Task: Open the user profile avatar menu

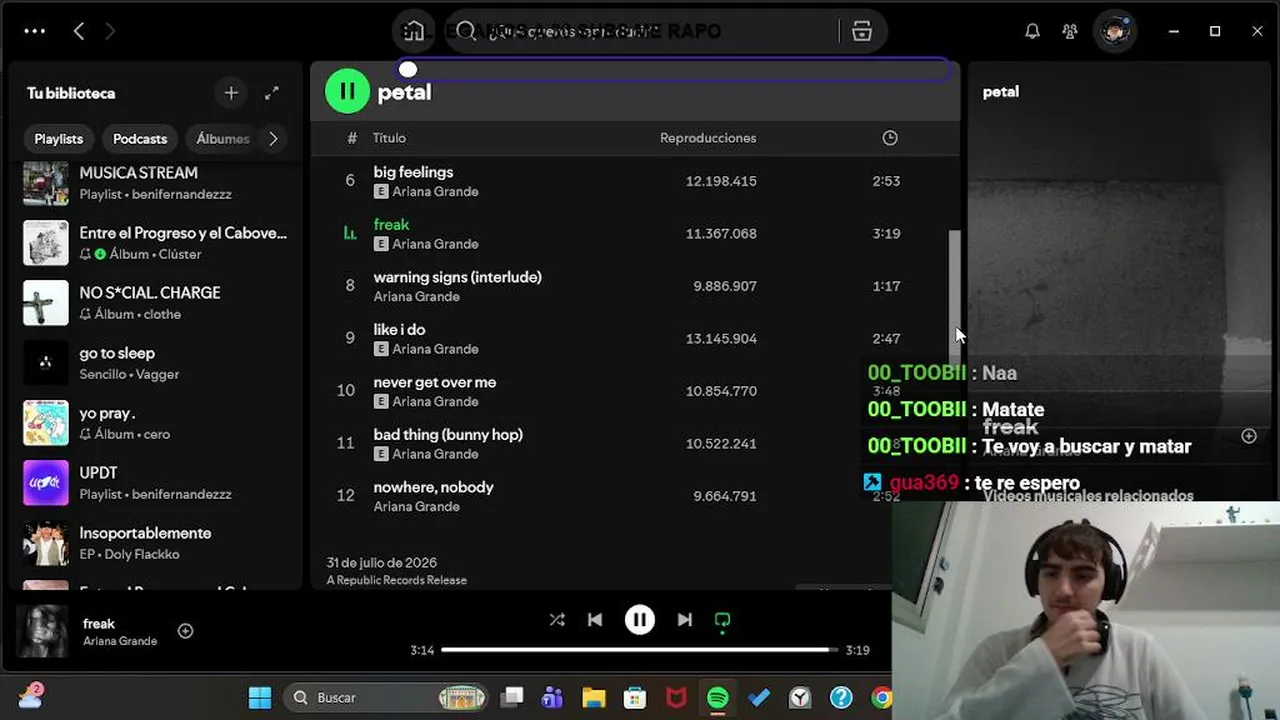Action: [x=1115, y=31]
